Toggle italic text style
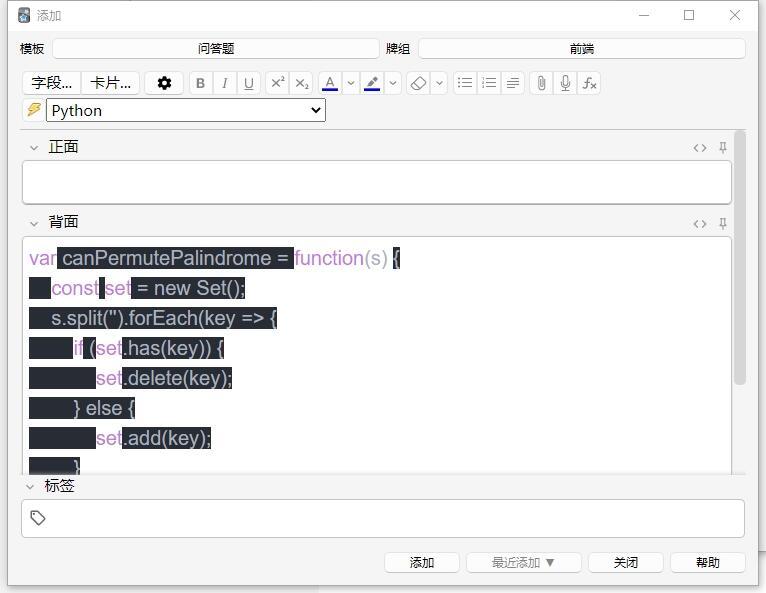 coord(224,83)
